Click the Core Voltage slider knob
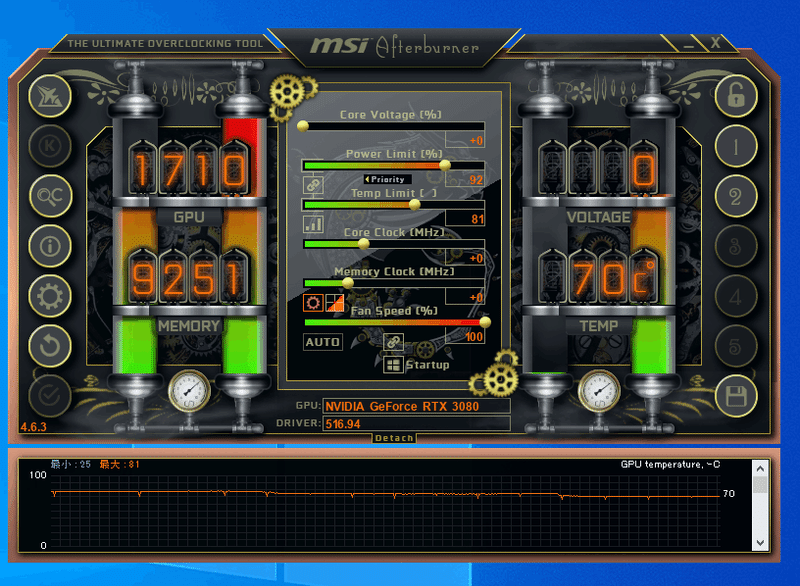The height and width of the screenshot is (586, 800). tap(303, 126)
